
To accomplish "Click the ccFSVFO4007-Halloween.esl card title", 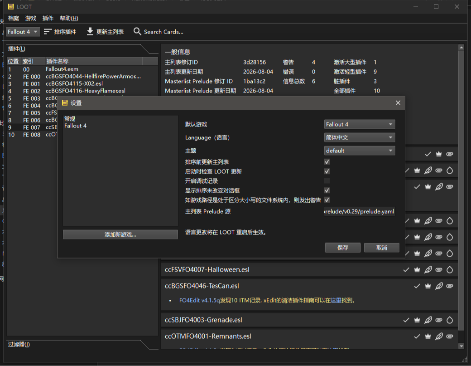I will coord(207,270).
